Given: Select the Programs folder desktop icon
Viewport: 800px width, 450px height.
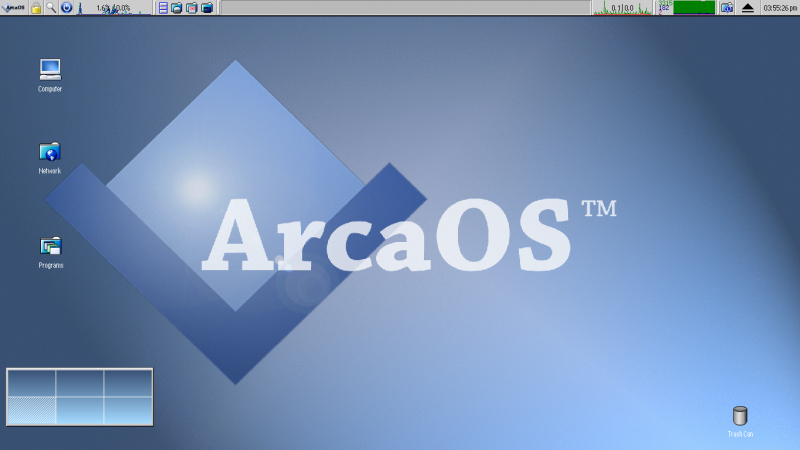Looking at the screenshot, I should click(50, 246).
